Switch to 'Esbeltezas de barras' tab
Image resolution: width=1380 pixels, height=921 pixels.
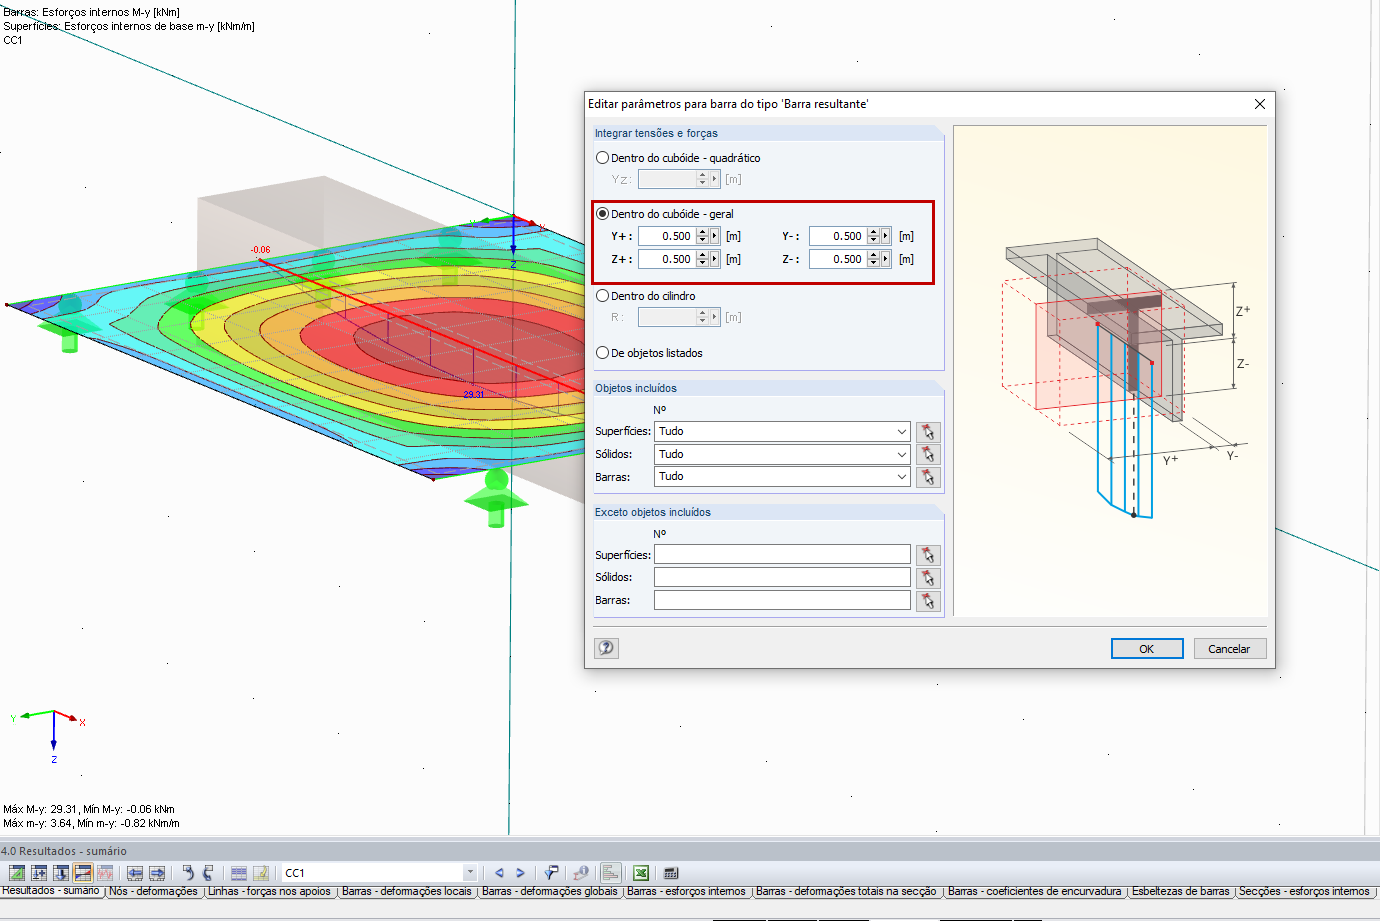[x=1180, y=891]
